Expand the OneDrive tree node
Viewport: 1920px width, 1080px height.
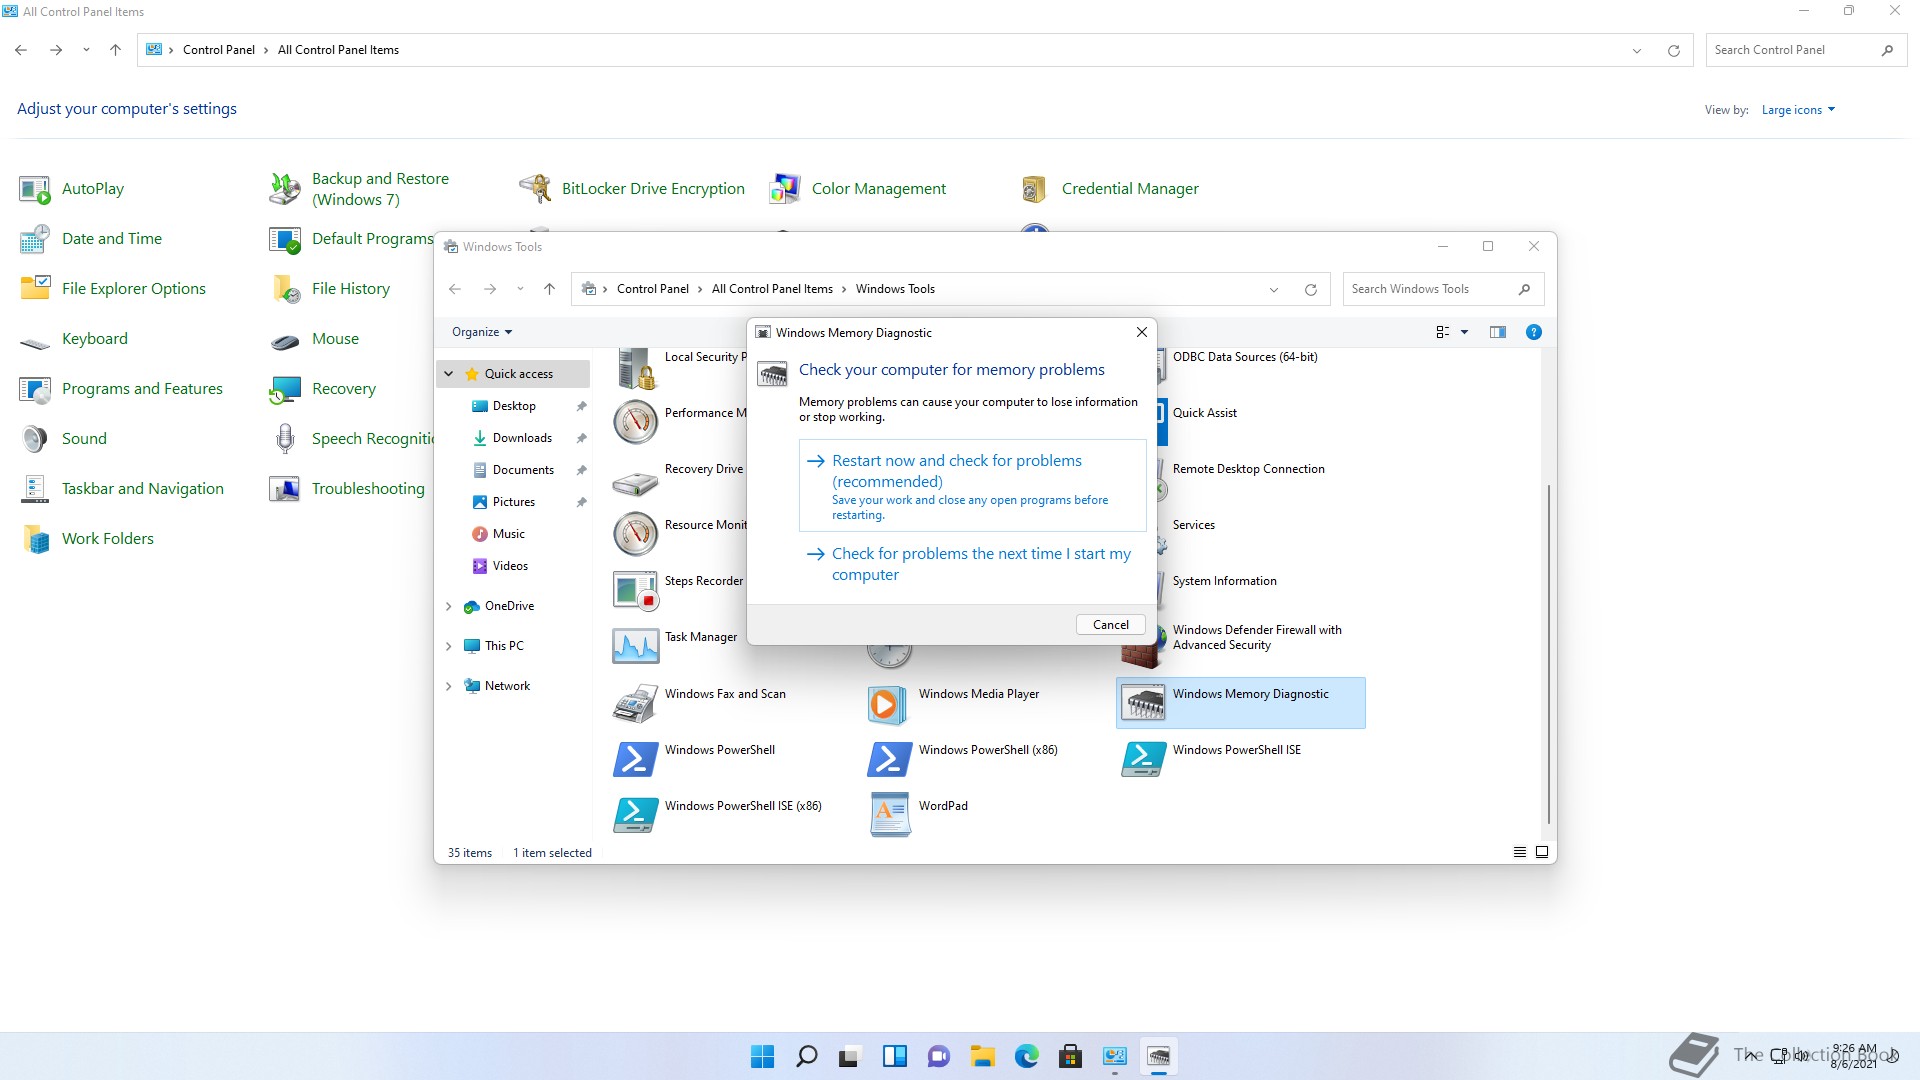coord(449,606)
